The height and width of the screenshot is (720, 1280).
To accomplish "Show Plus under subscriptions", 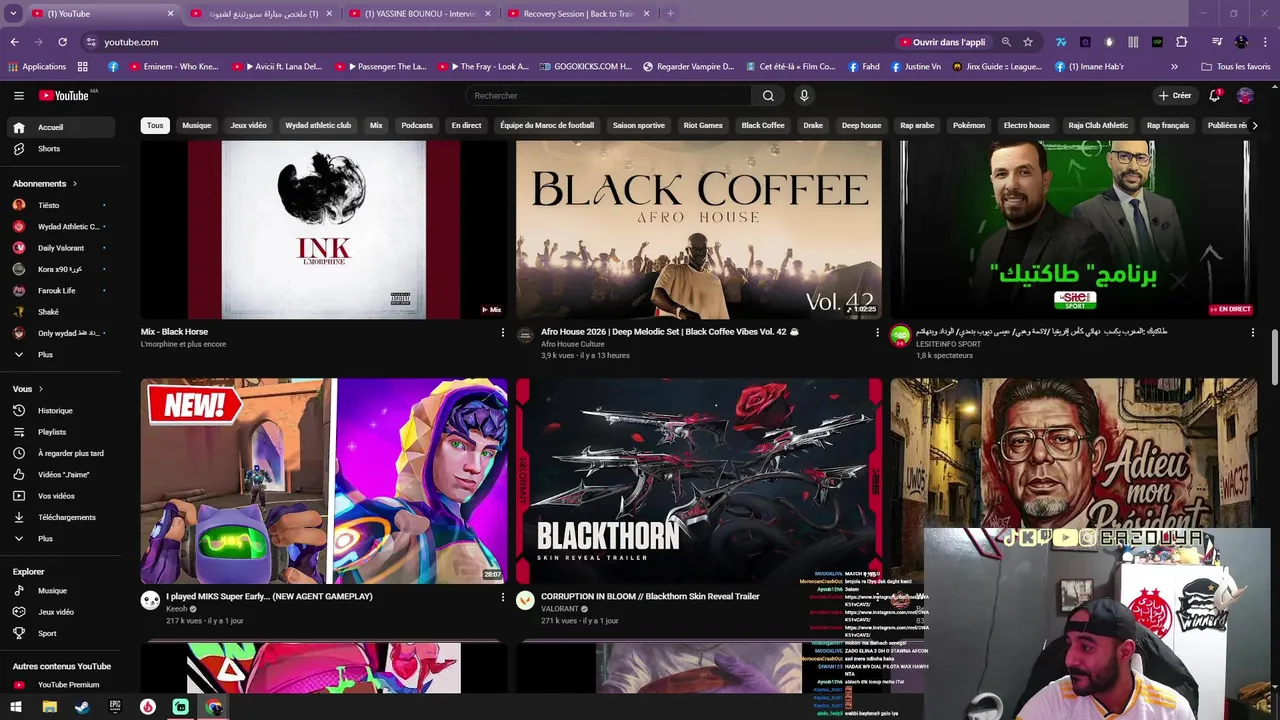I will 60,355.
